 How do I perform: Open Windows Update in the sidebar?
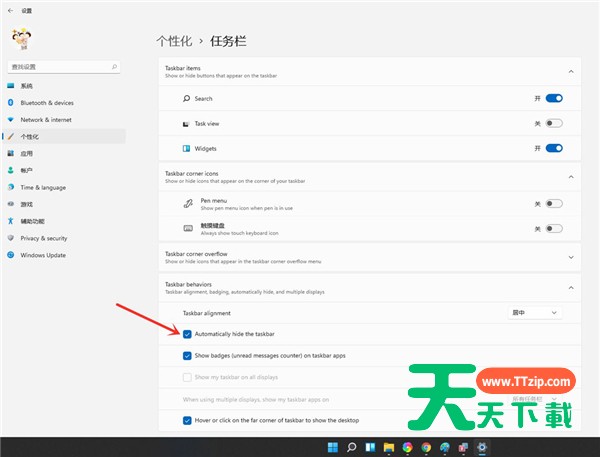(x=43, y=255)
